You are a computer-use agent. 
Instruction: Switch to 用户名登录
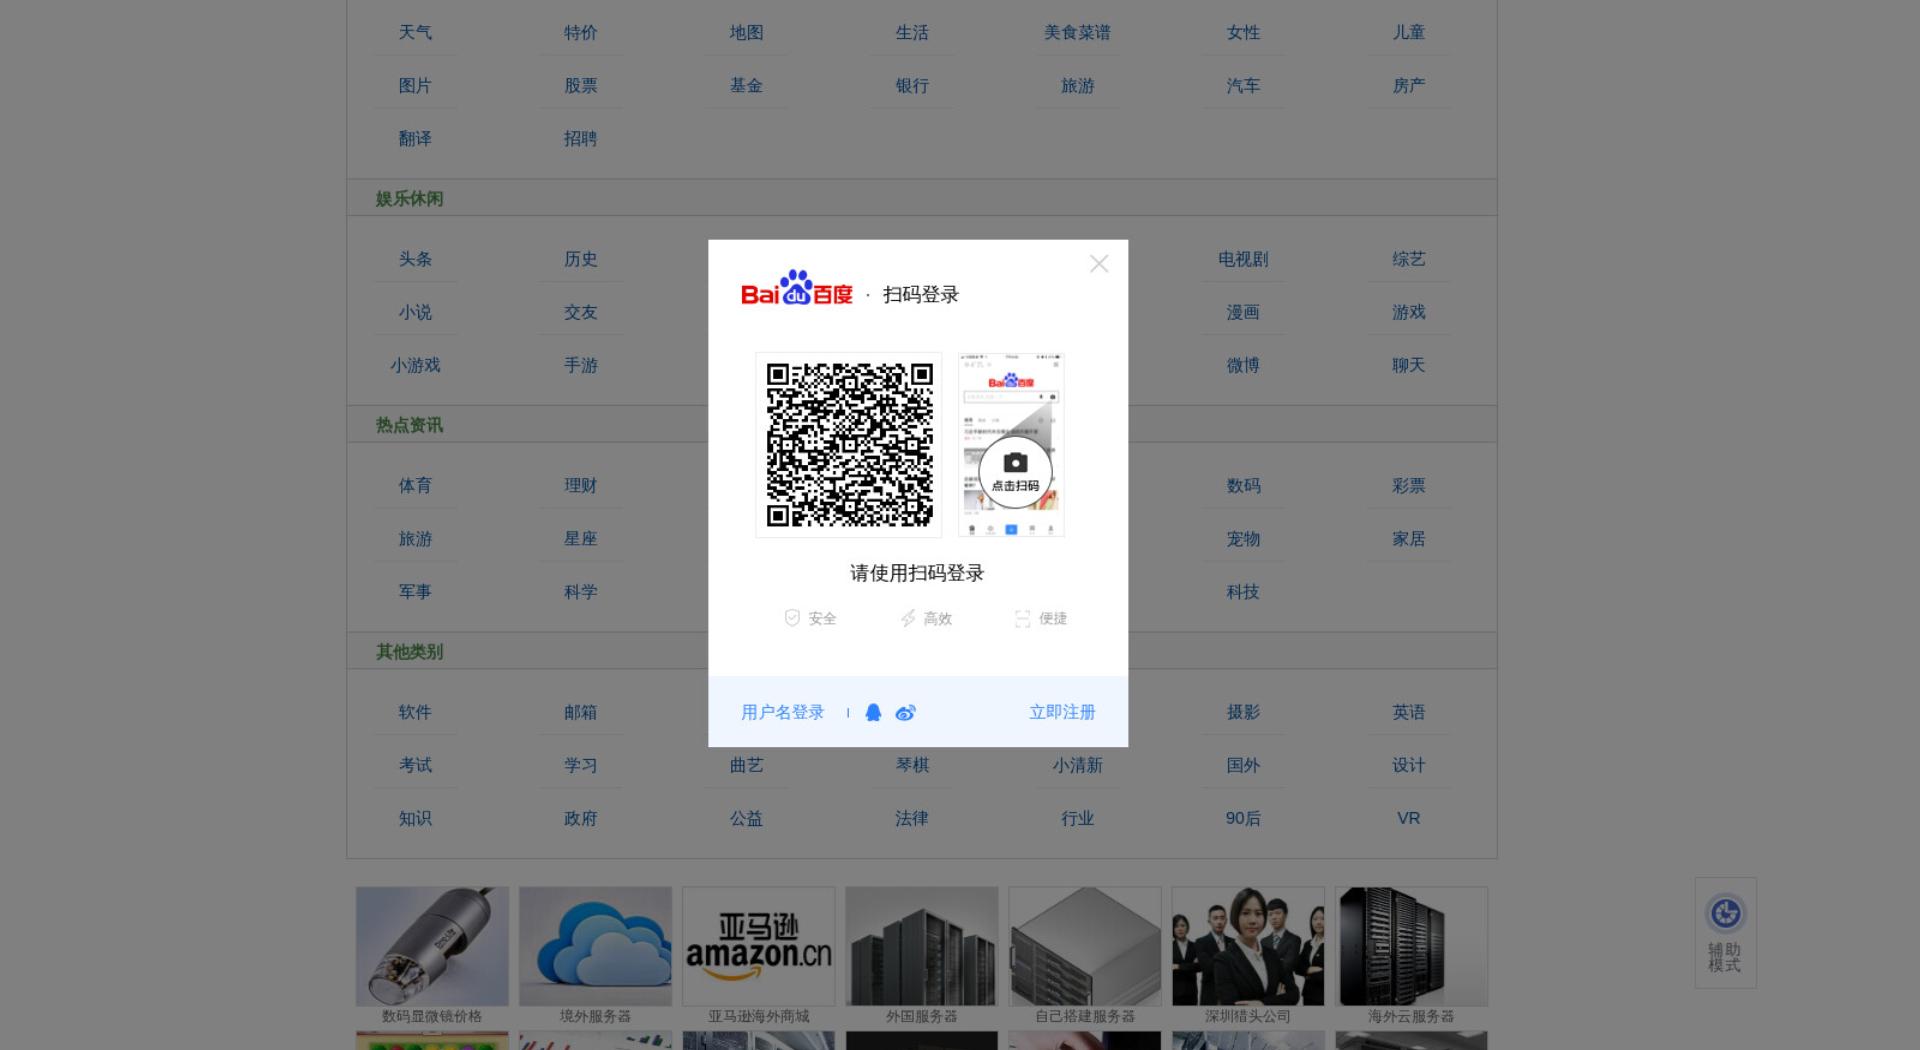pyautogui.click(x=782, y=712)
